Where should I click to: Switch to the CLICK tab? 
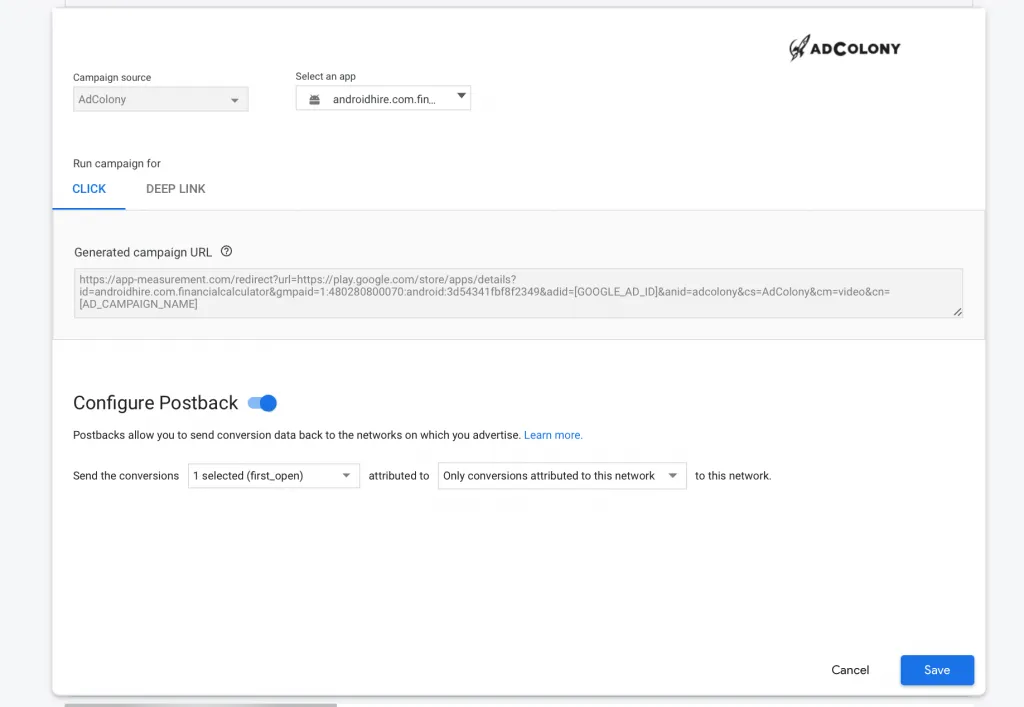pyautogui.click(x=89, y=189)
